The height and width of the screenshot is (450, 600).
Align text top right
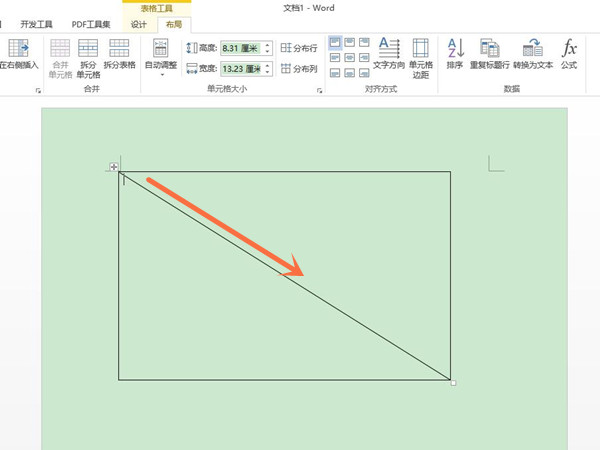(364, 42)
